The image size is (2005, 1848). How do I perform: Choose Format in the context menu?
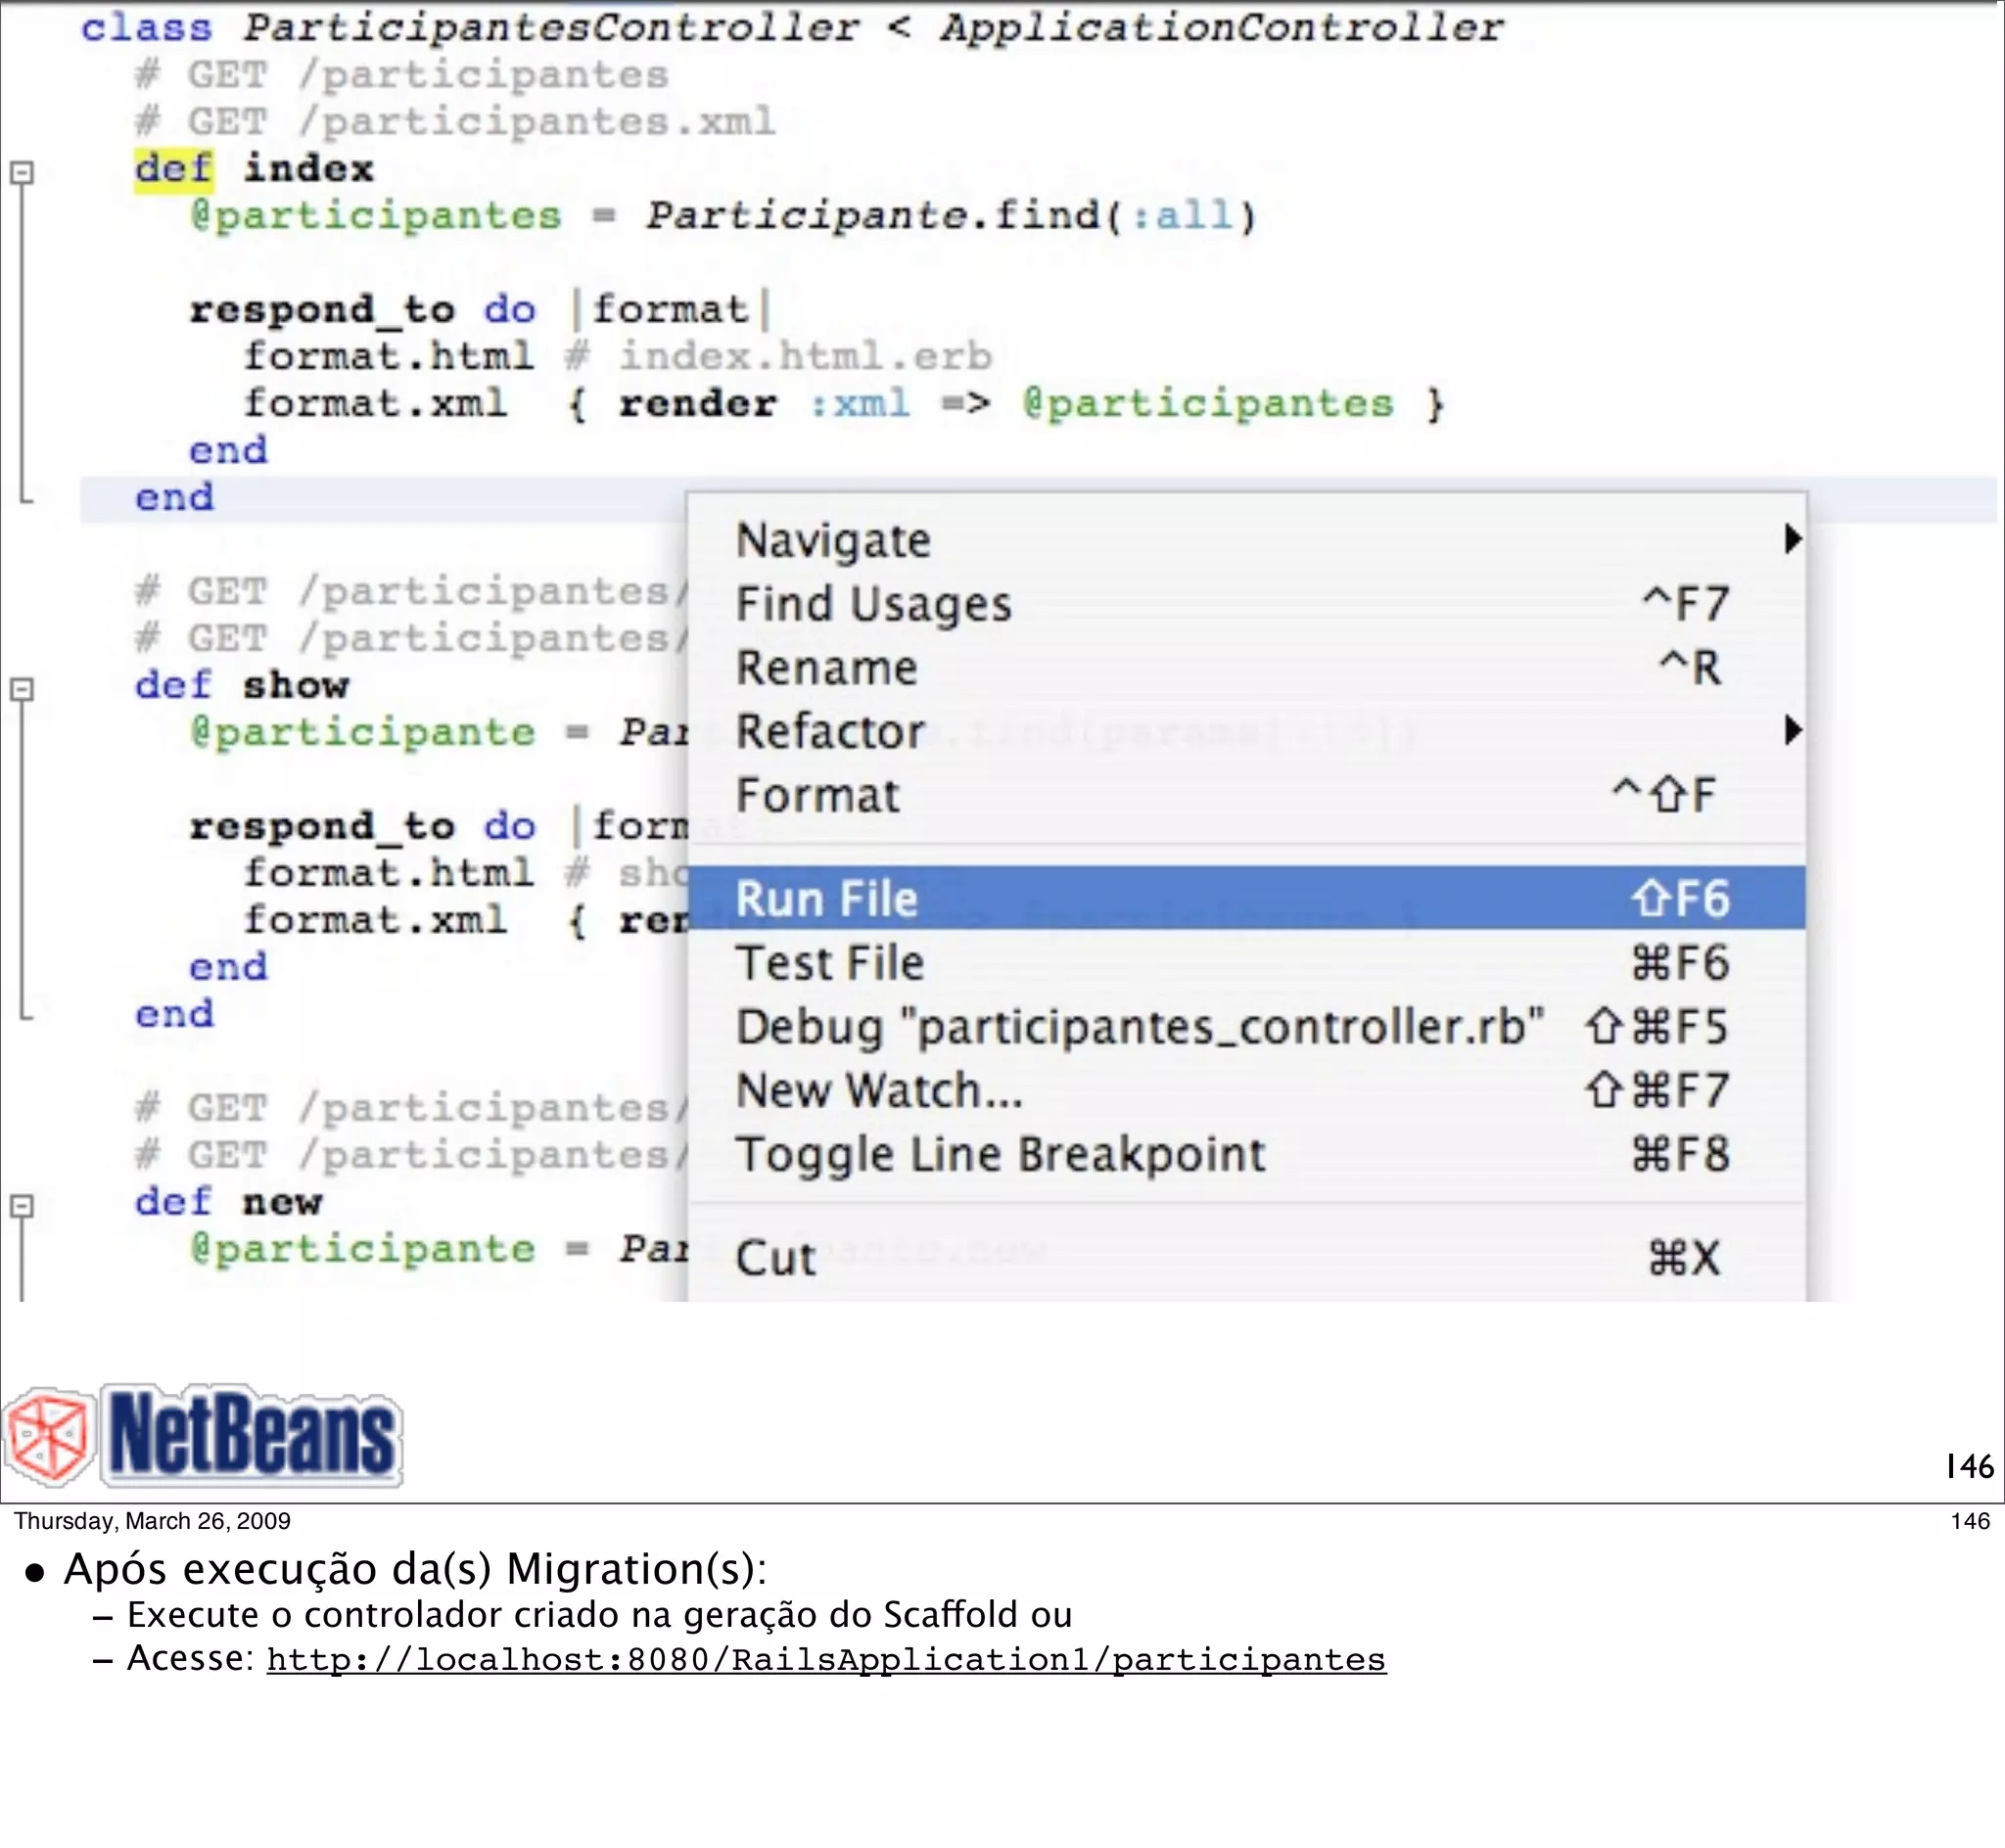tap(817, 795)
